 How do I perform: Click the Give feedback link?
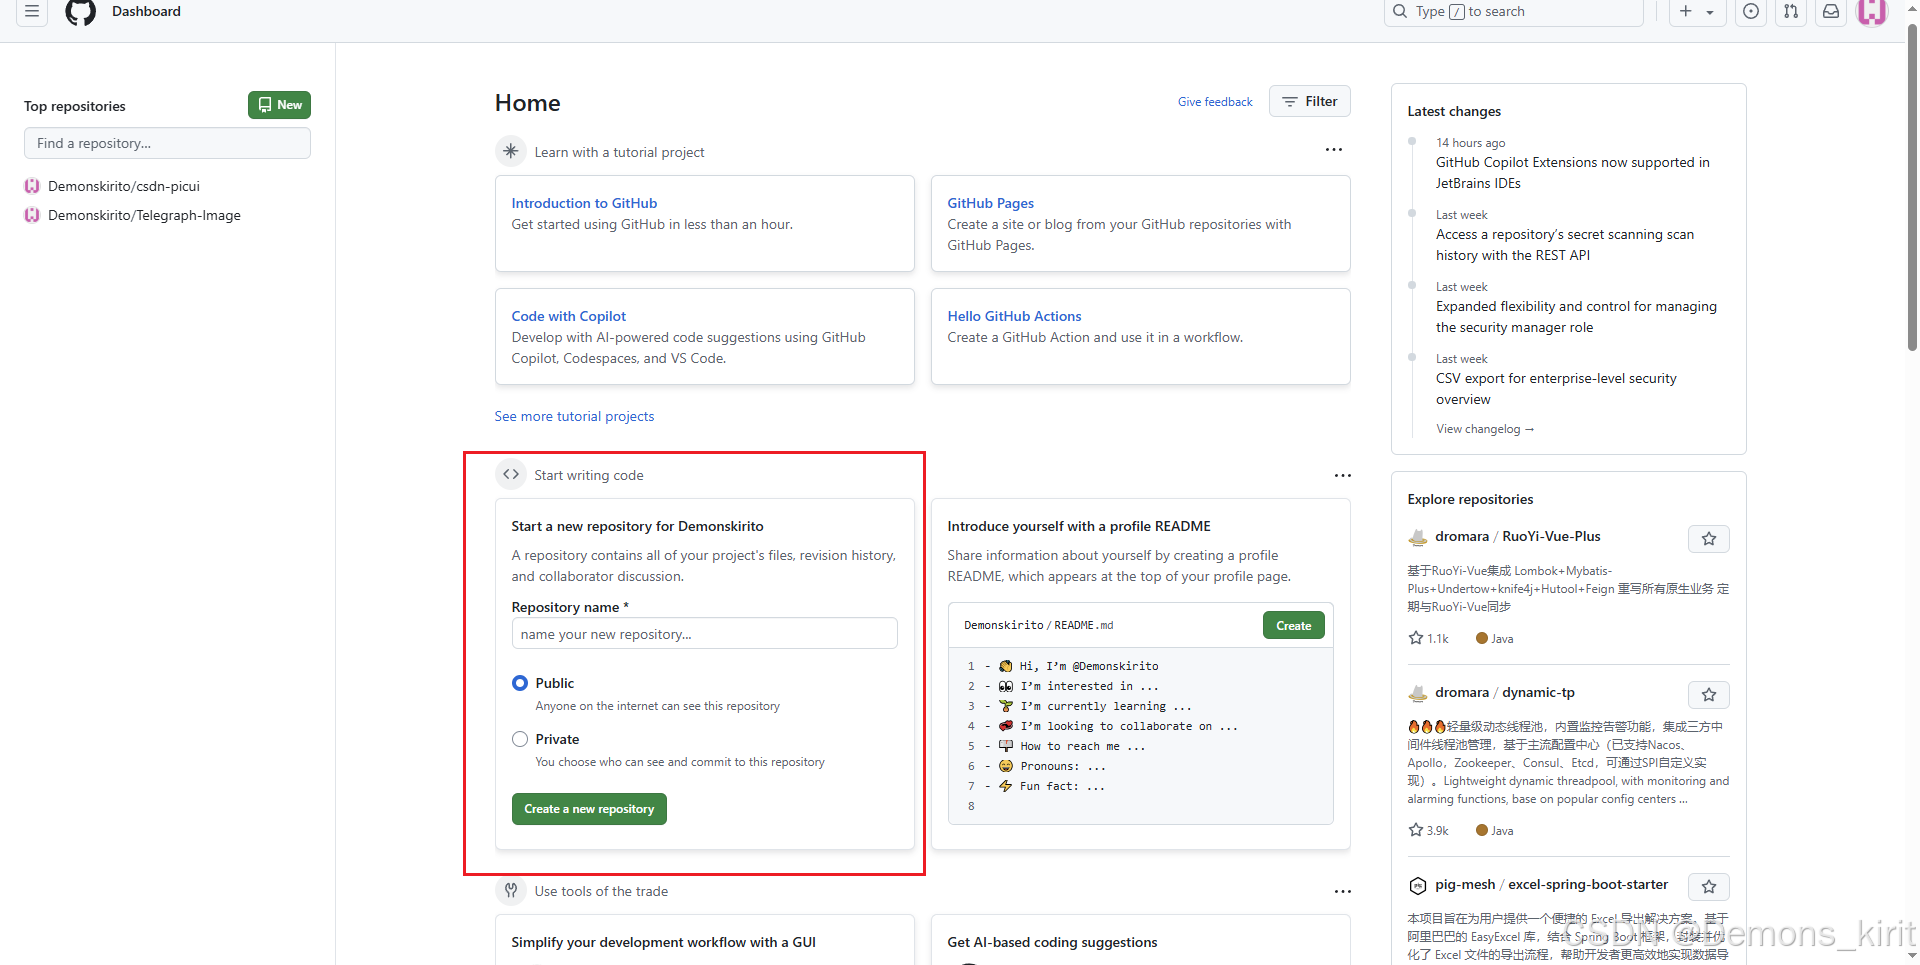pyautogui.click(x=1215, y=102)
